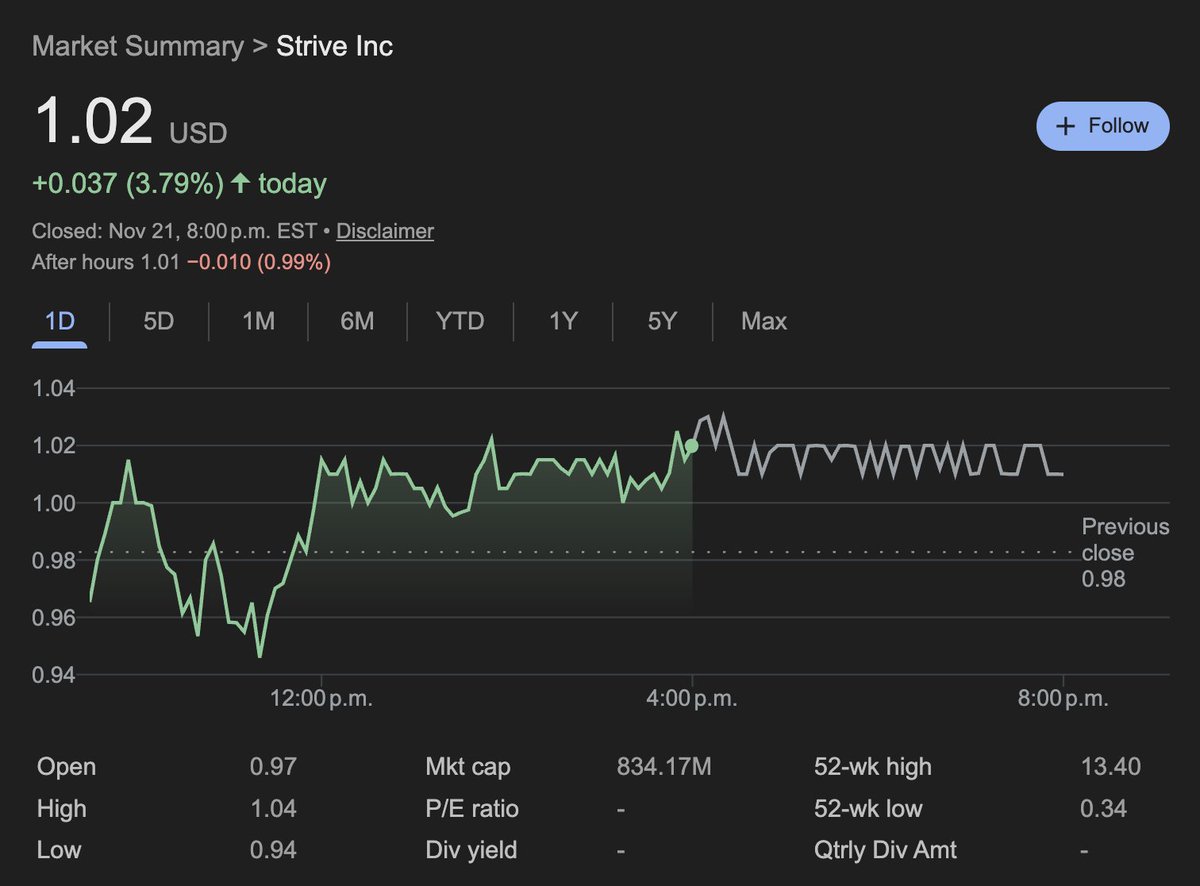Click the 4:00 p.m. axis label
The image size is (1200, 886).
click(x=690, y=699)
